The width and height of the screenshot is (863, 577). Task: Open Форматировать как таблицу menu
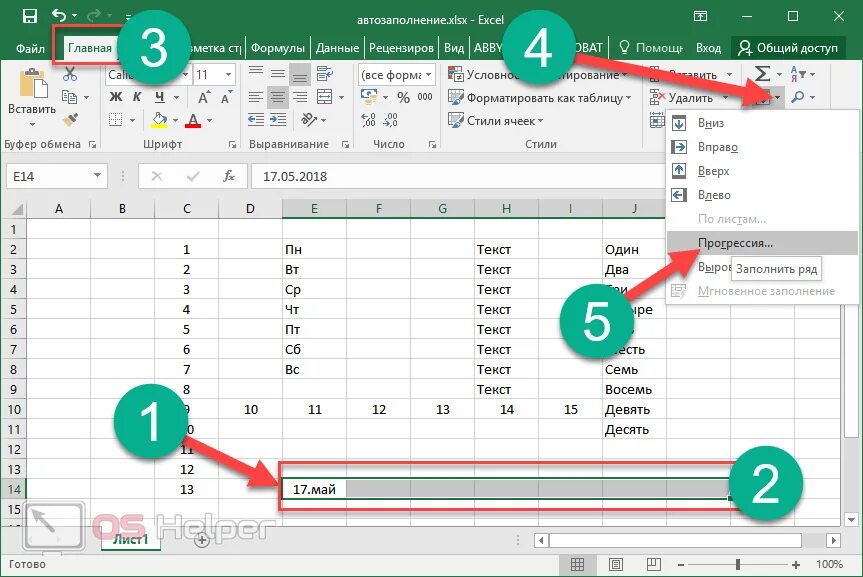[x=539, y=98]
